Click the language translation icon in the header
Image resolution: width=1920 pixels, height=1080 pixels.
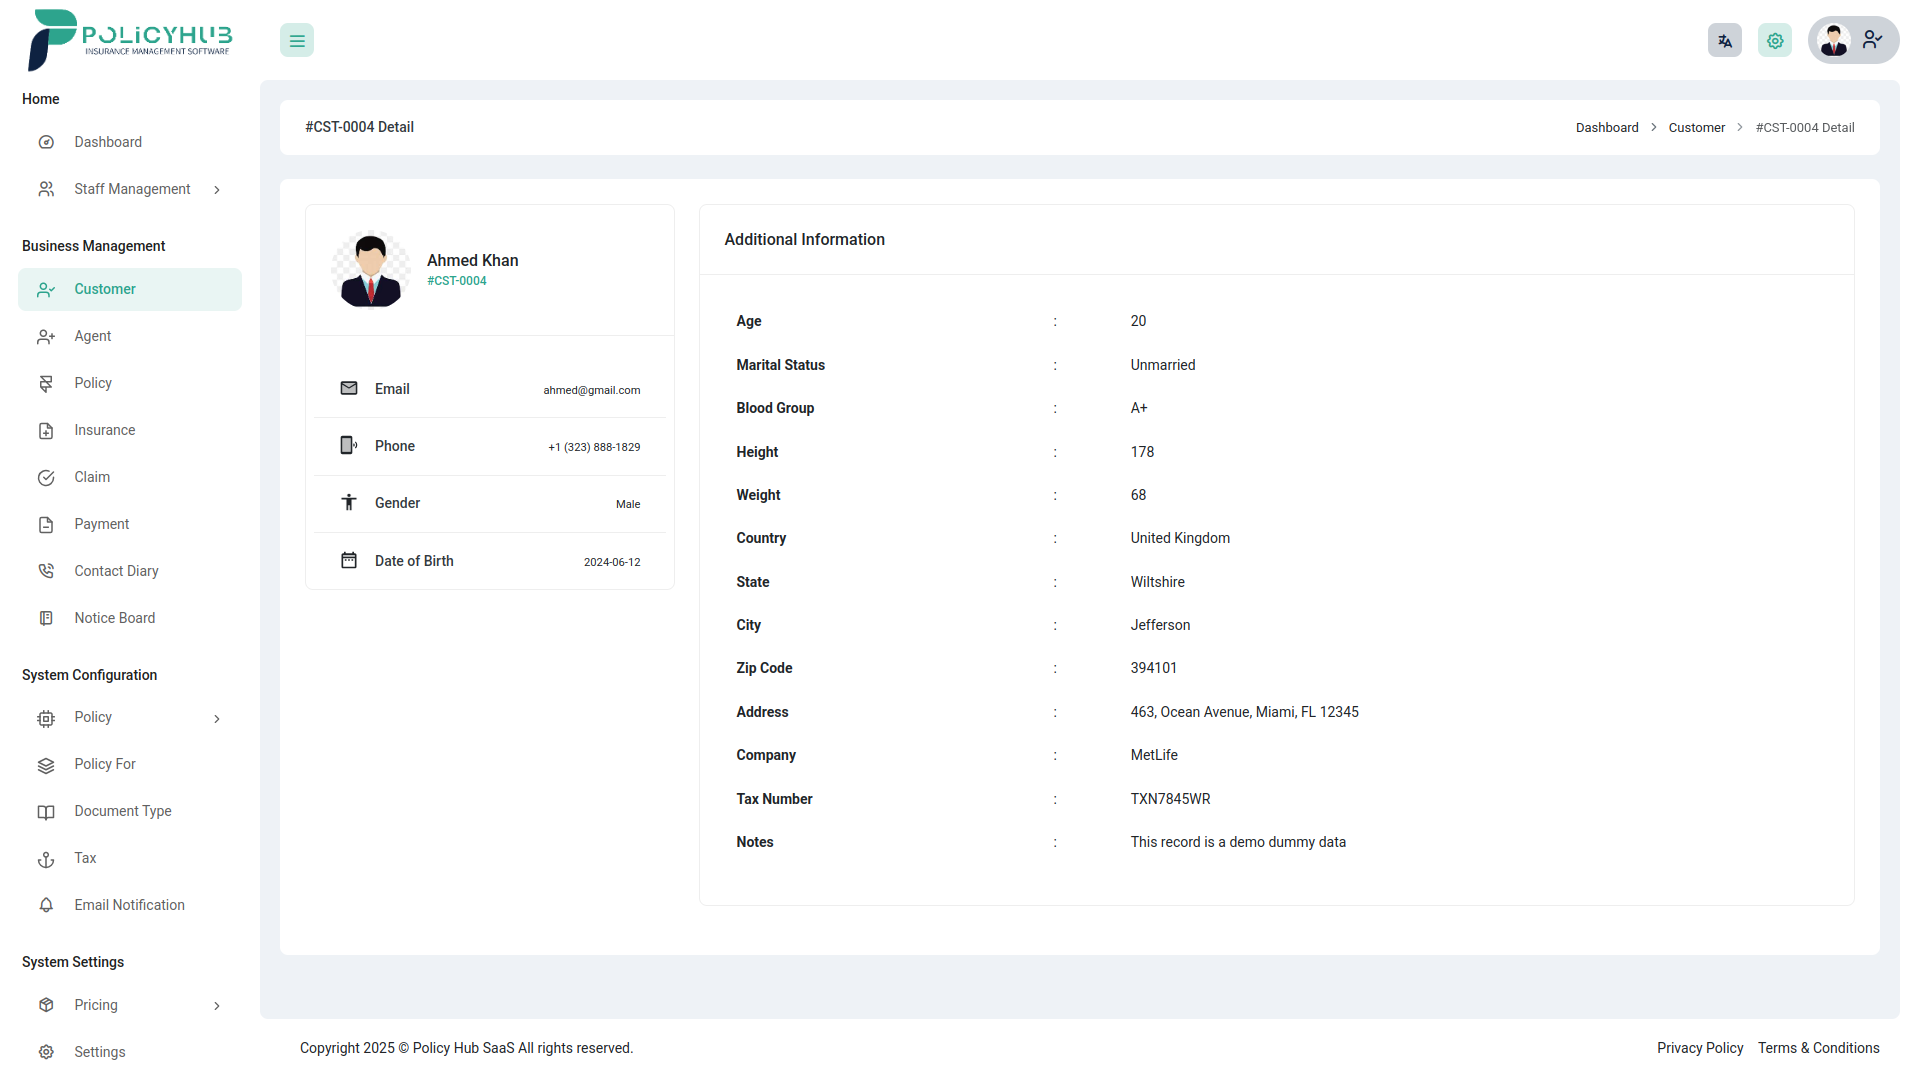(1724, 40)
